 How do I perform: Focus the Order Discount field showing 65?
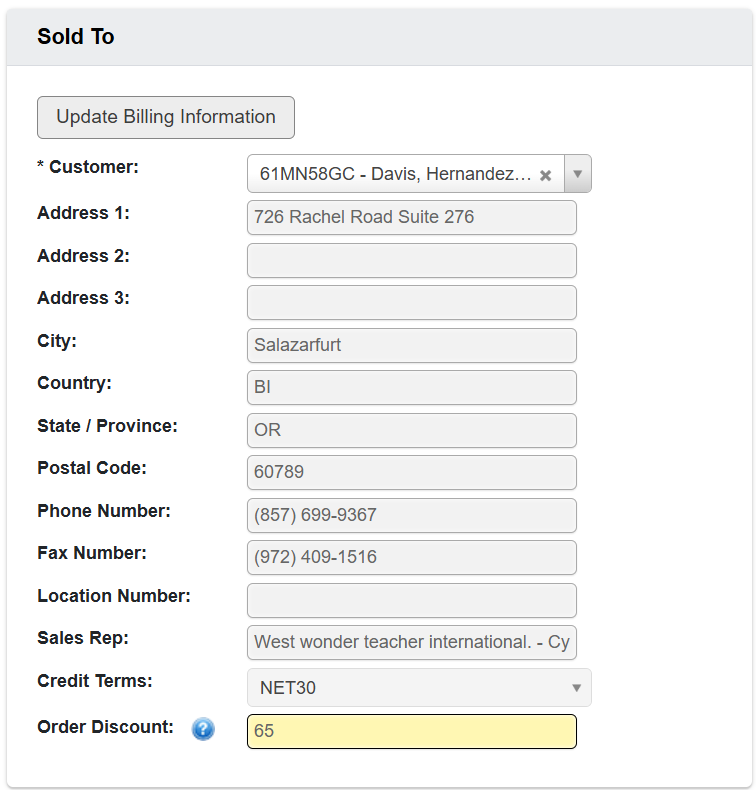pyautogui.click(x=411, y=732)
